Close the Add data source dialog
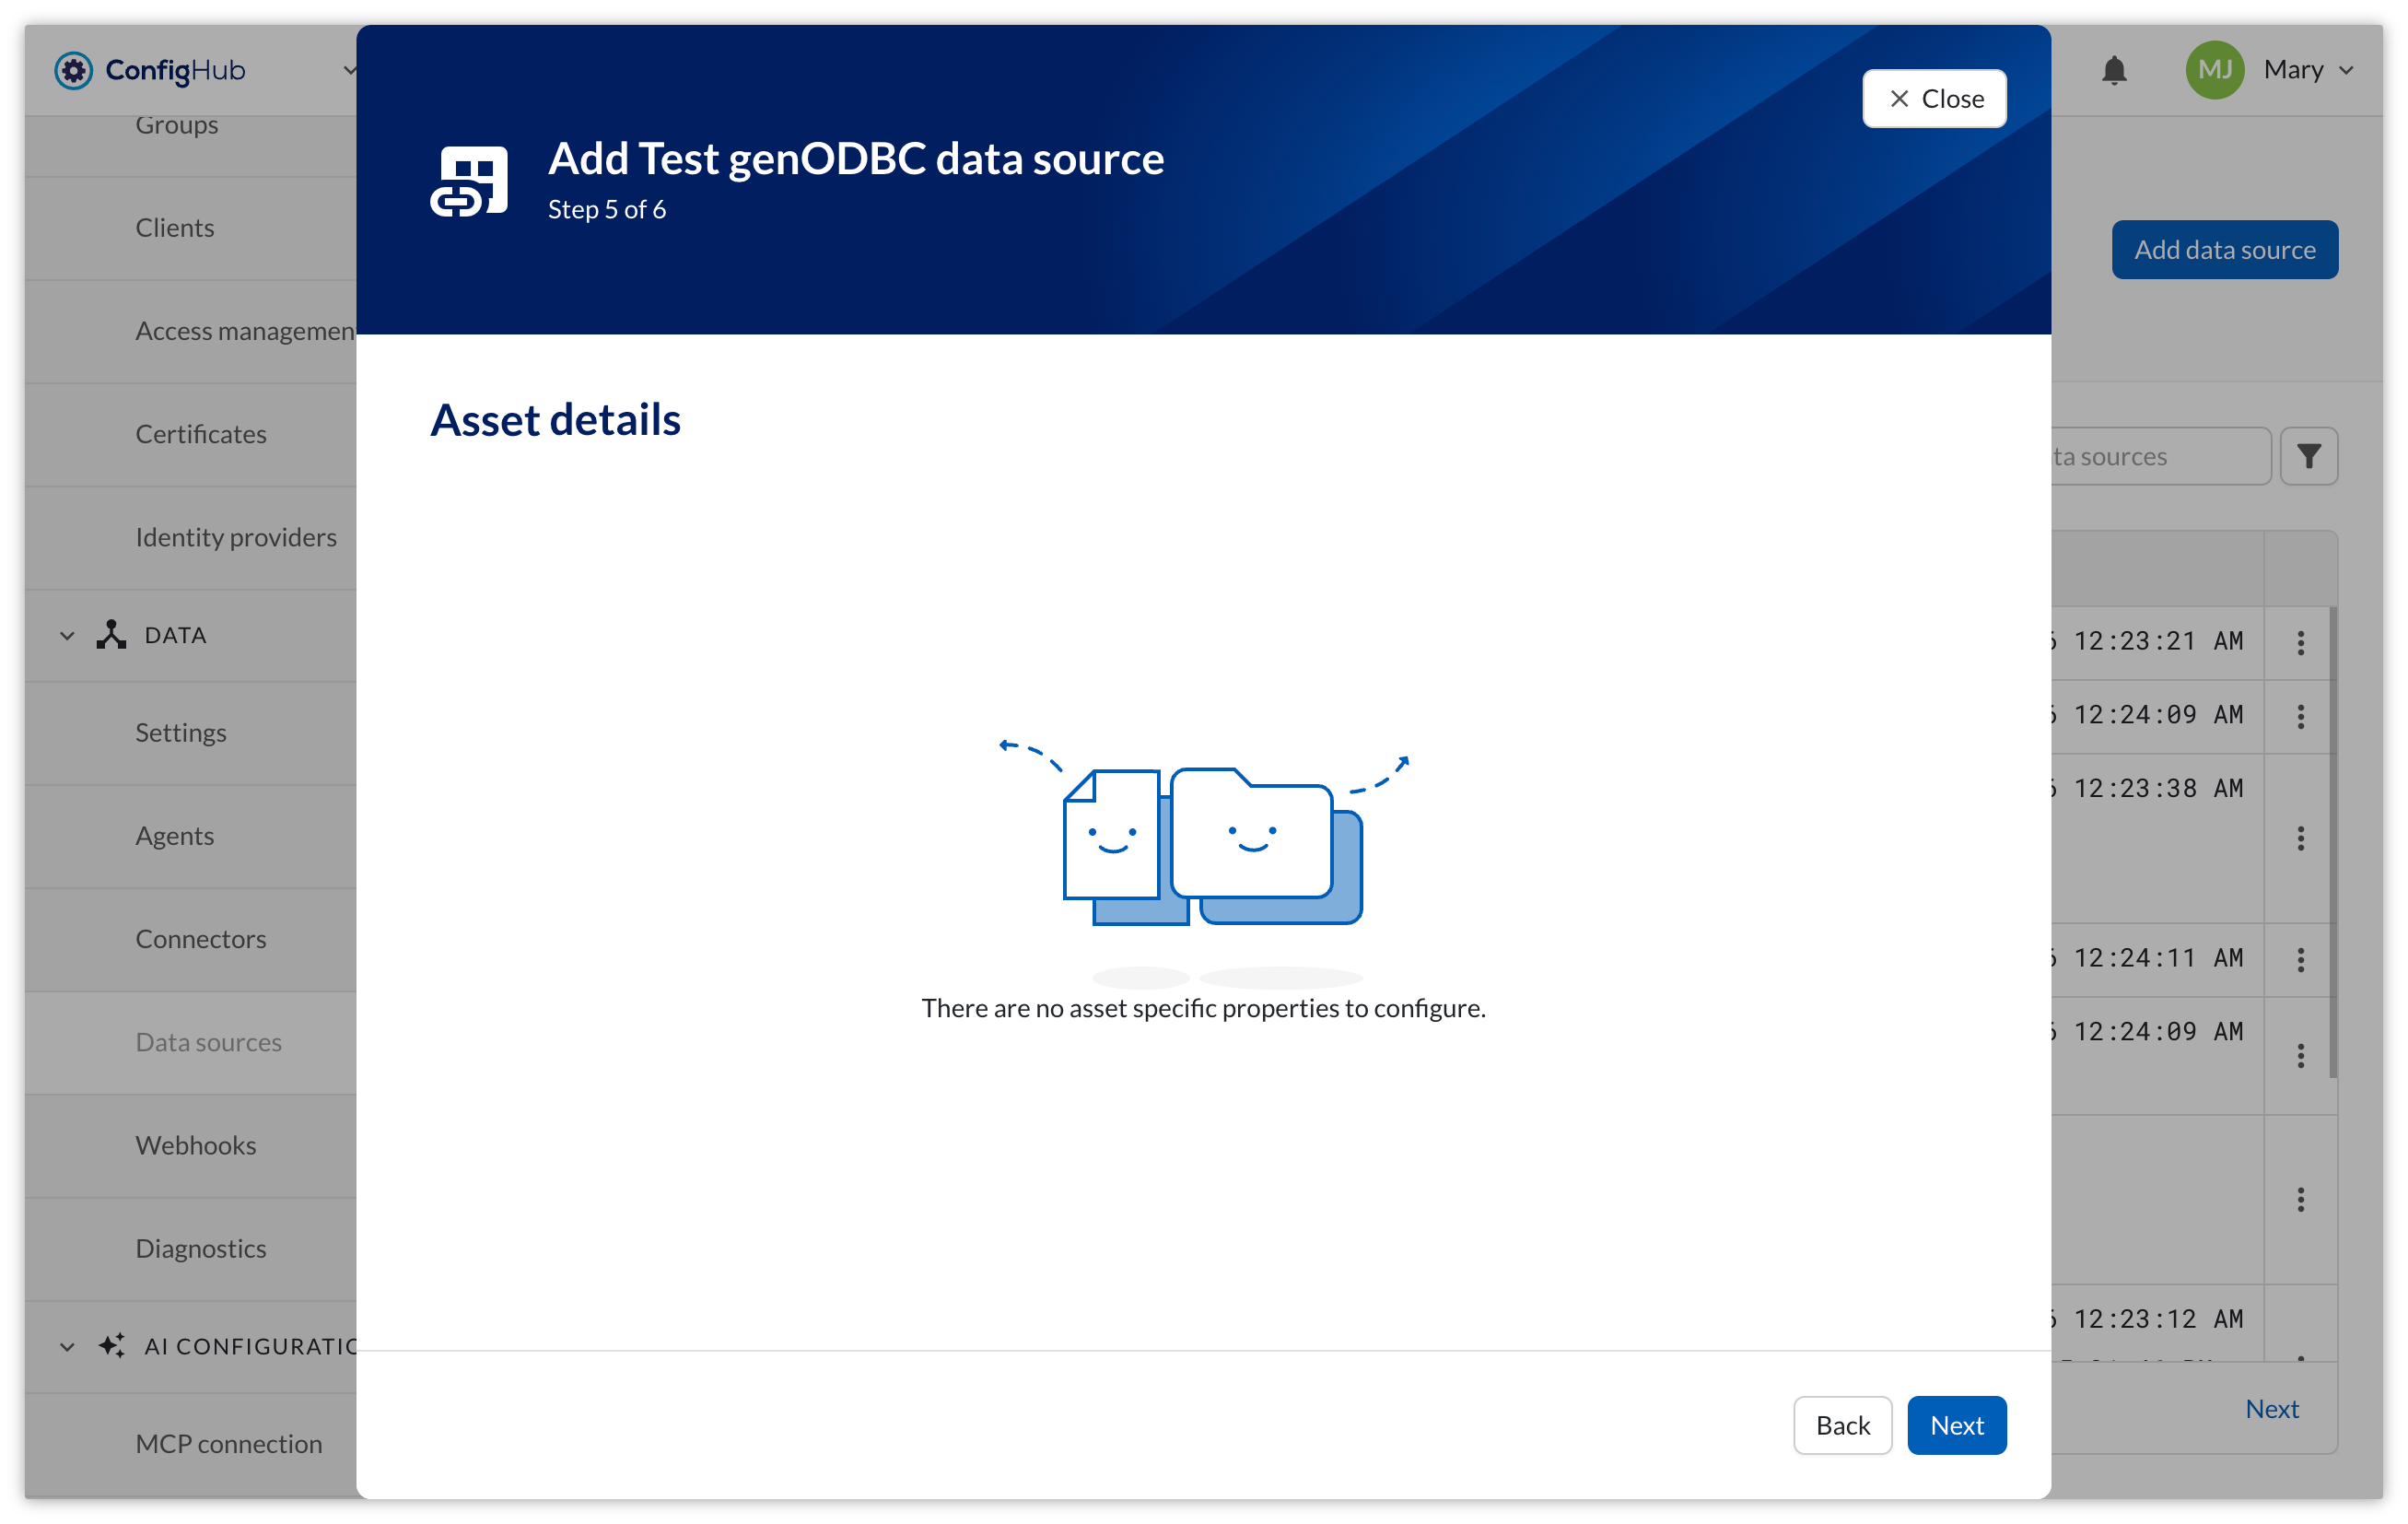The height and width of the screenshot is (1524, 2408). [x=1933, y=98]
